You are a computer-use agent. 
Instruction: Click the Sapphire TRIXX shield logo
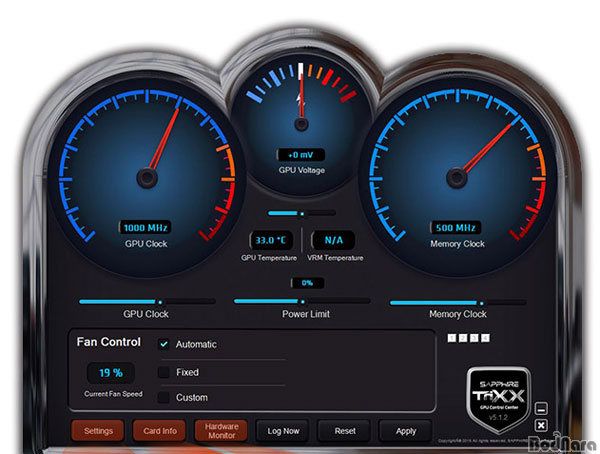[x=499, y=399]
